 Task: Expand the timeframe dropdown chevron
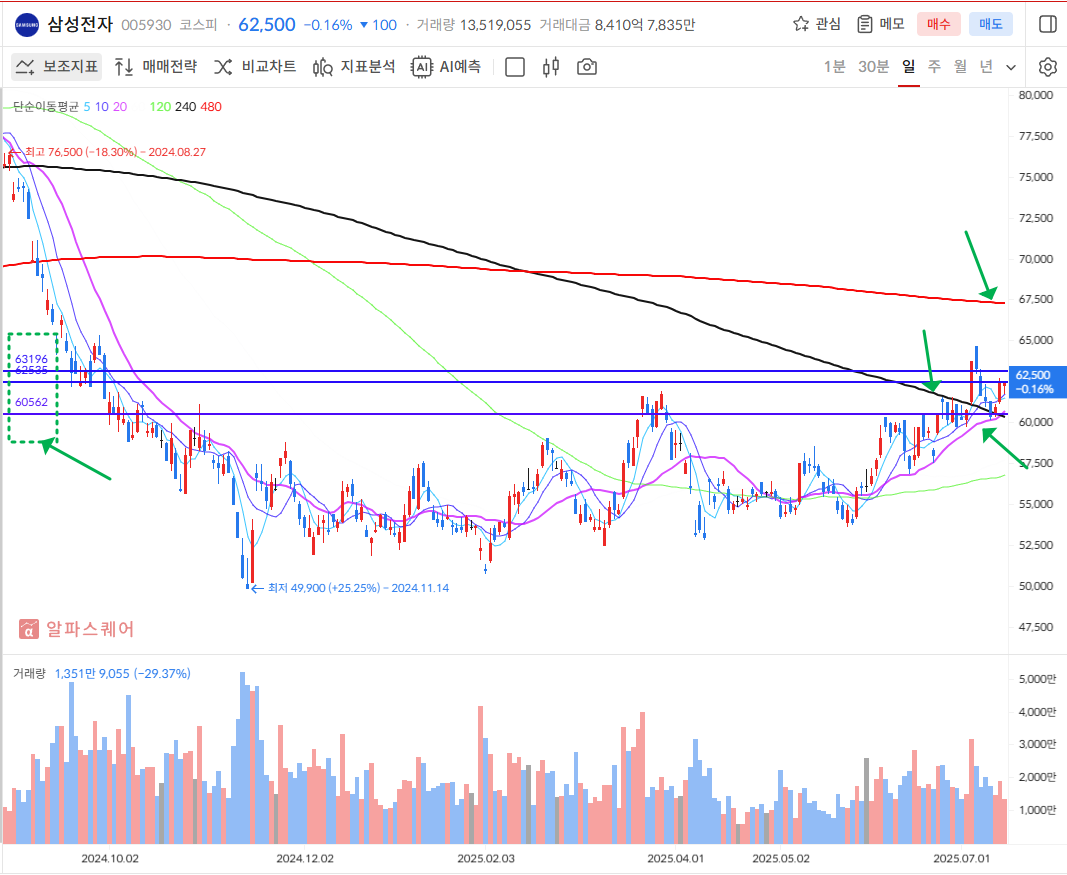click(1011, 67)
